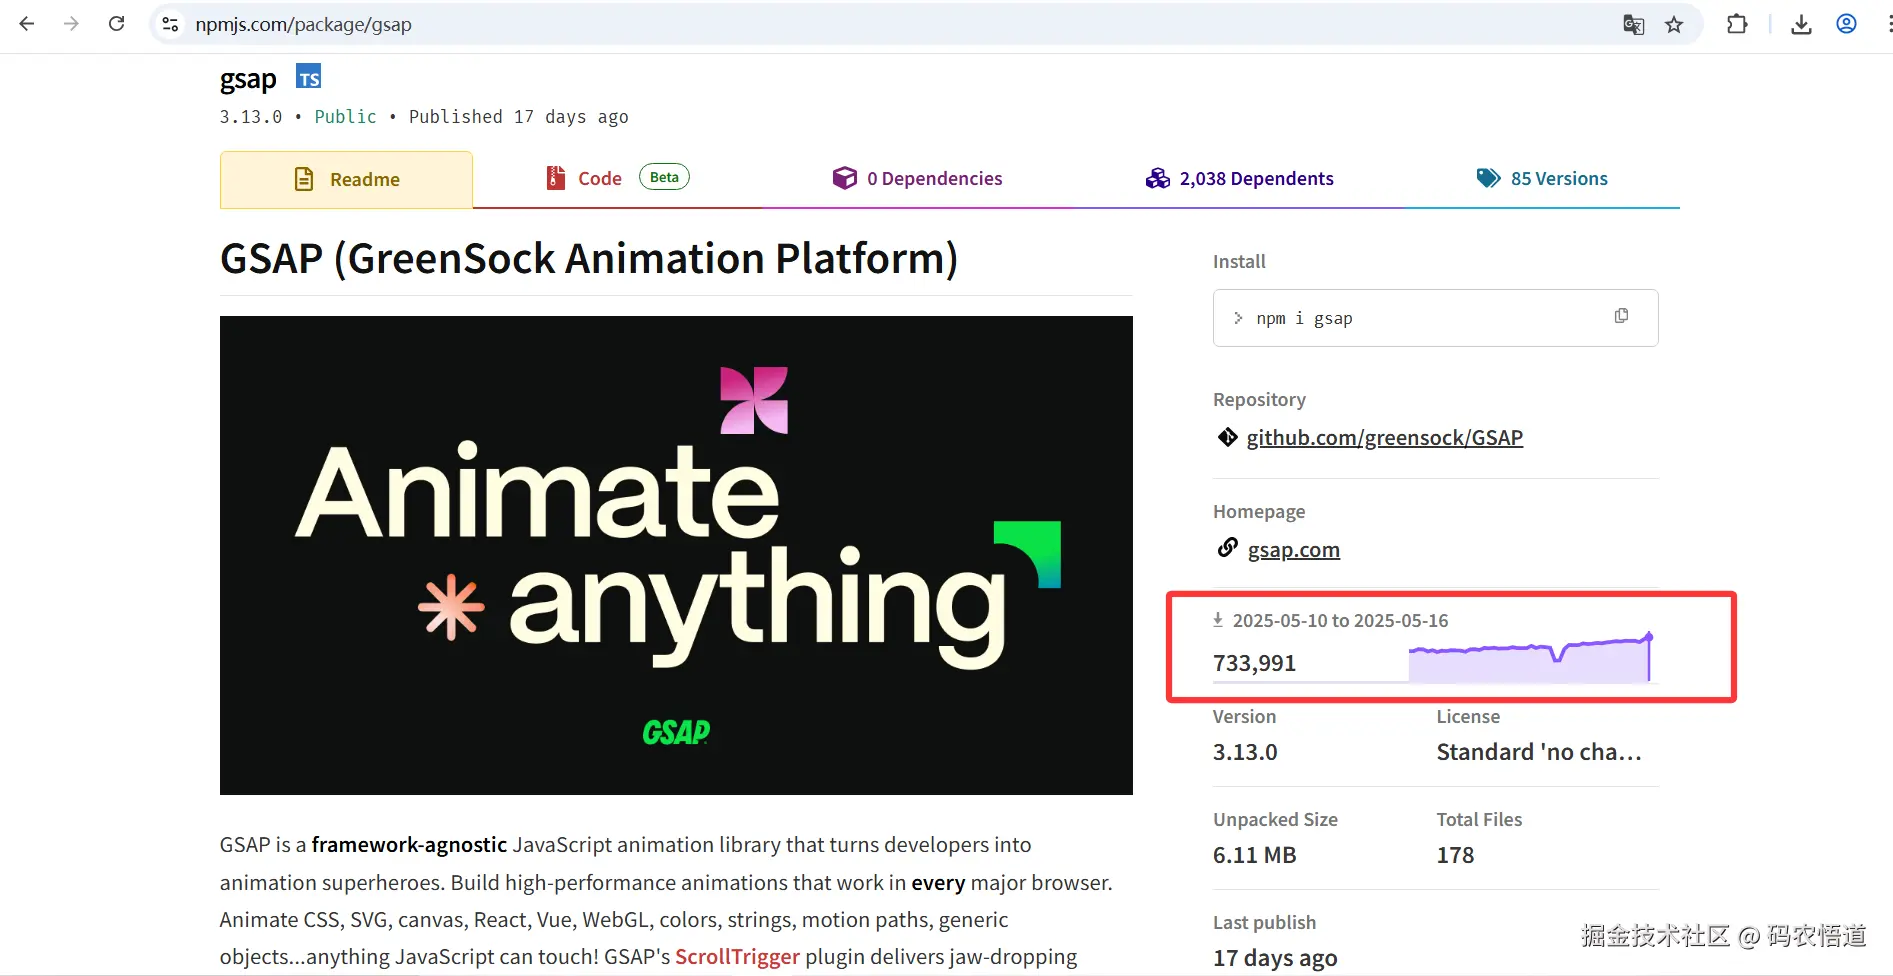
Task: Open the browser extensions puzzle icon
Action: tap(1737, 24)
